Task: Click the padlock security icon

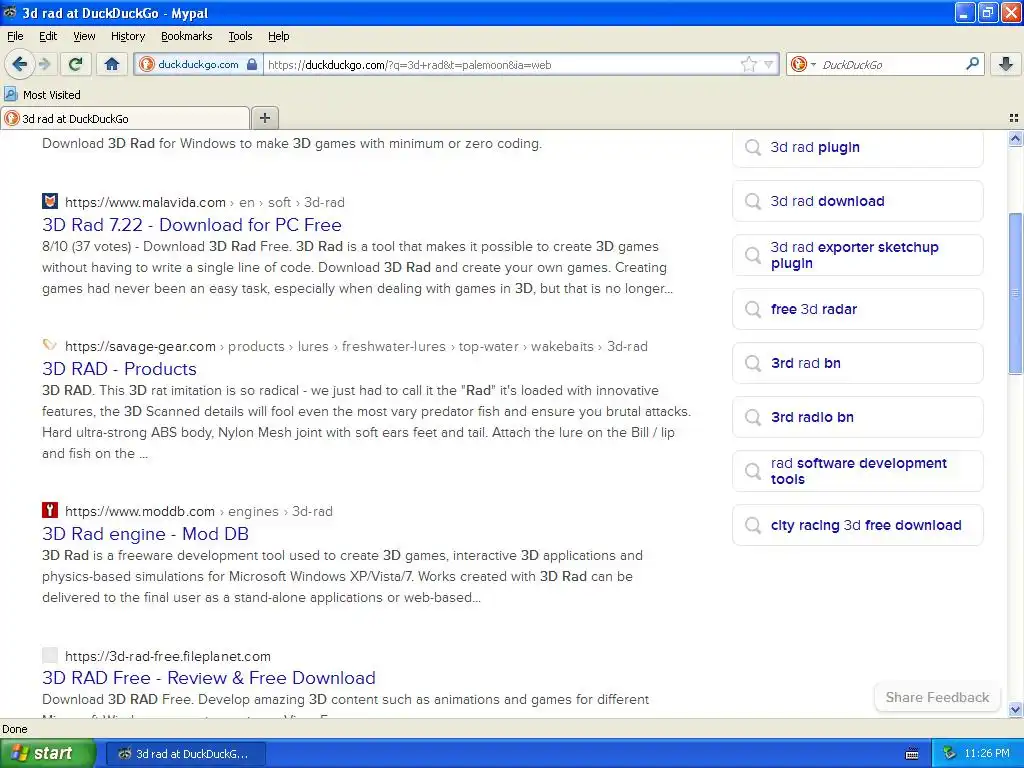Action: 252,64
